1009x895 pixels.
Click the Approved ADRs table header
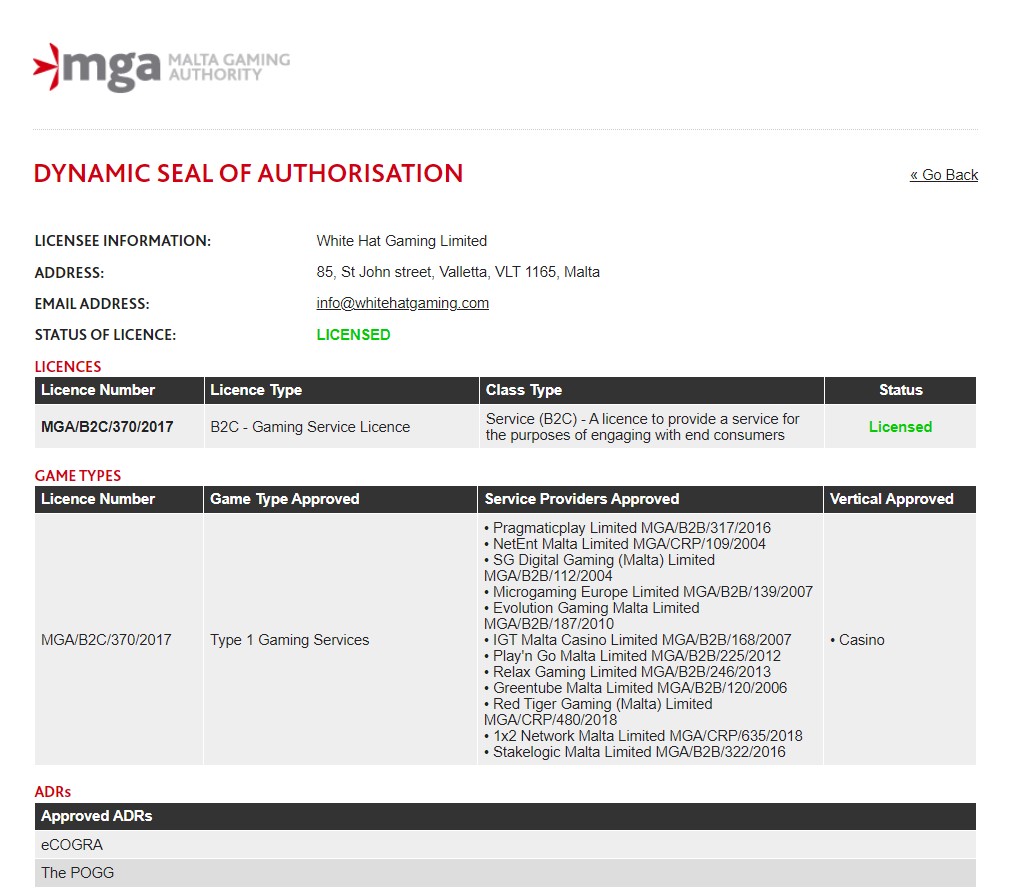point(505,816)
